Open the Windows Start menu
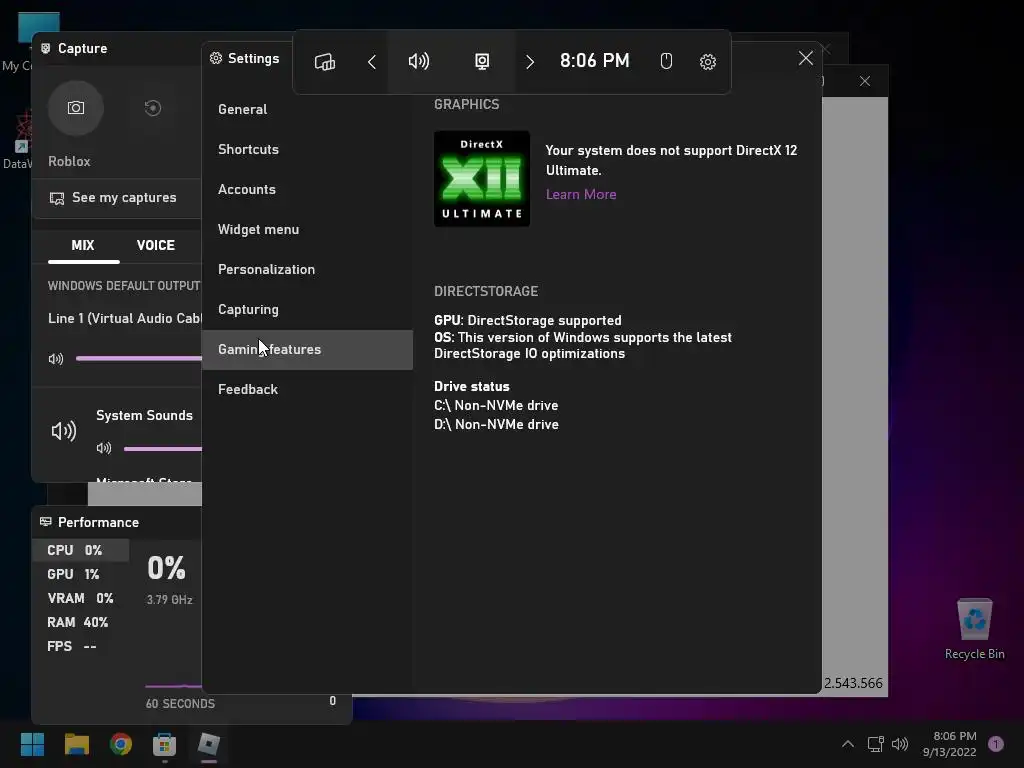The width and height of the screenshot is (1024, 768). click(x=32, y=744)
